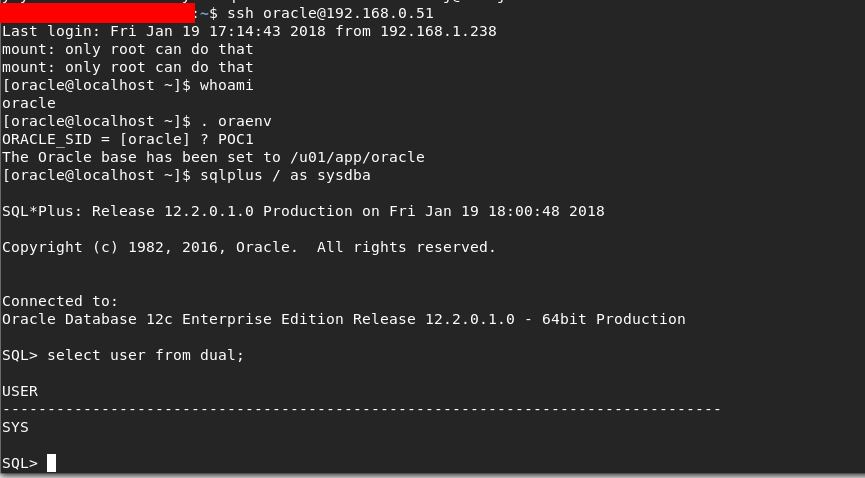This screenshot has width=865, height=478.
Task: Click the red redacted hostname block
Action: click(97, 13)
